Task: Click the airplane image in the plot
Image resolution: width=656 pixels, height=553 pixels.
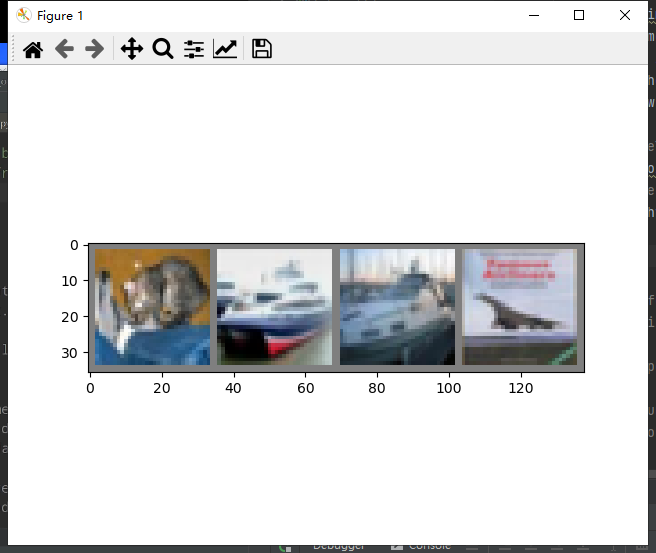Action: 520,307
